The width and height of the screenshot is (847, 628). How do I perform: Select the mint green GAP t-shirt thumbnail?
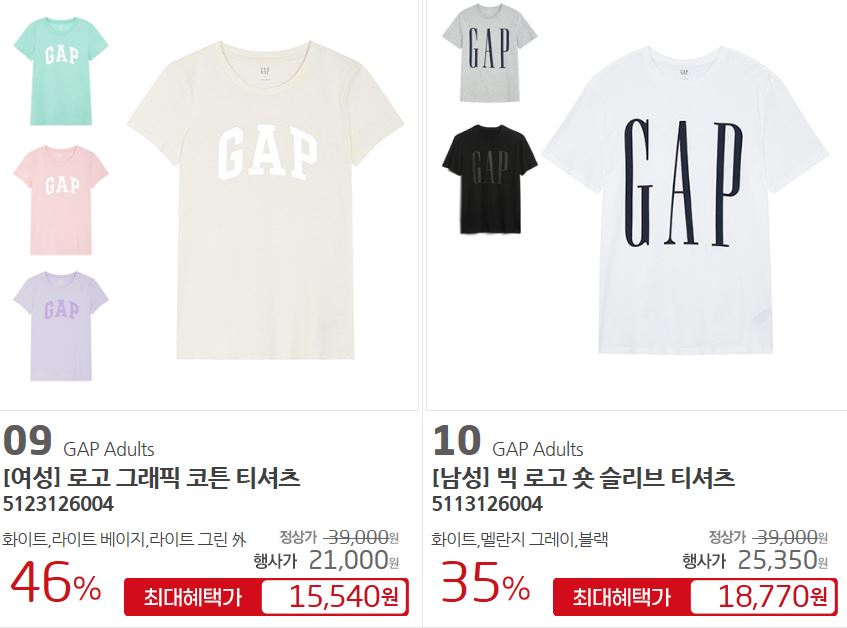pos(60,71)
